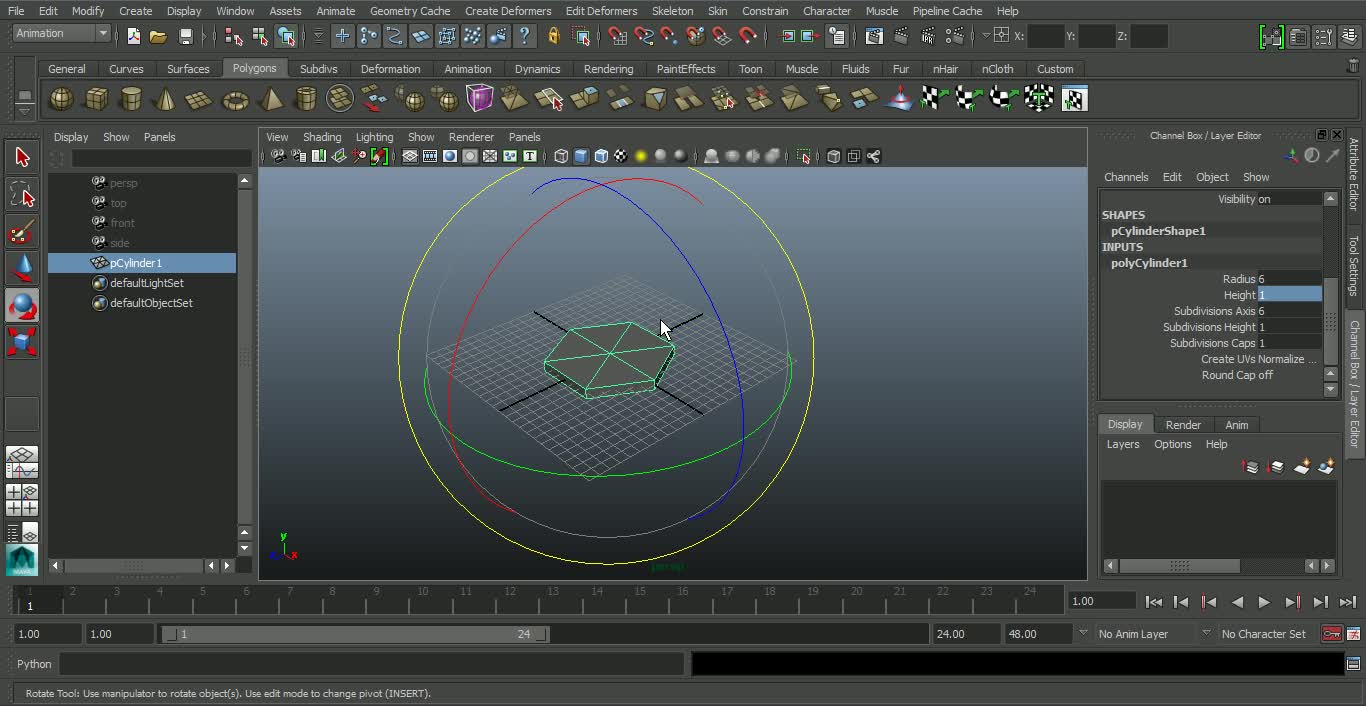Click the padlock lock selection icon
Image resolution: width=1366 pixels, height=706 pixels.
pos(554,36)
